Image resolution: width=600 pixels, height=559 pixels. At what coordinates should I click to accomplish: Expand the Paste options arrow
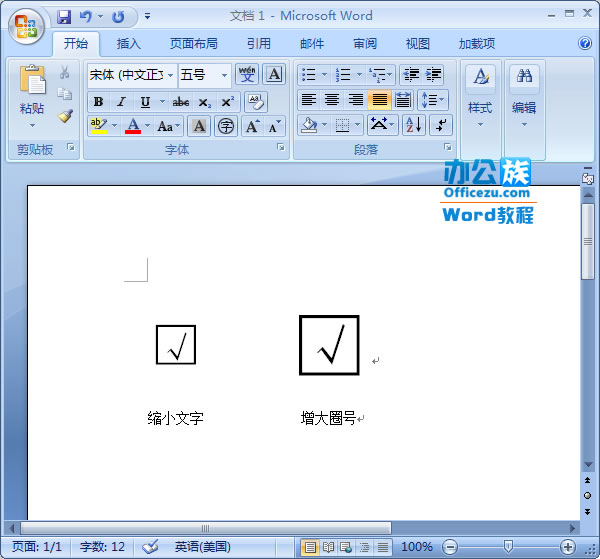pyautogui.click(x=33, y=125)
